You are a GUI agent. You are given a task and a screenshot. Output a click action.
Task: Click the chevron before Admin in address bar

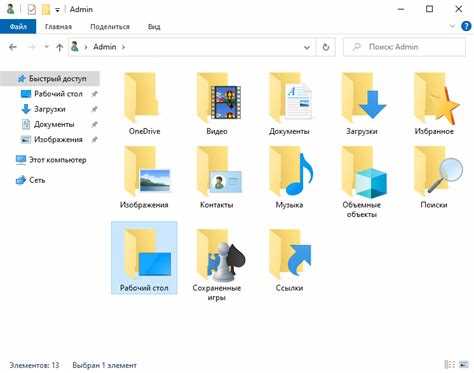(x=86, y=47)
